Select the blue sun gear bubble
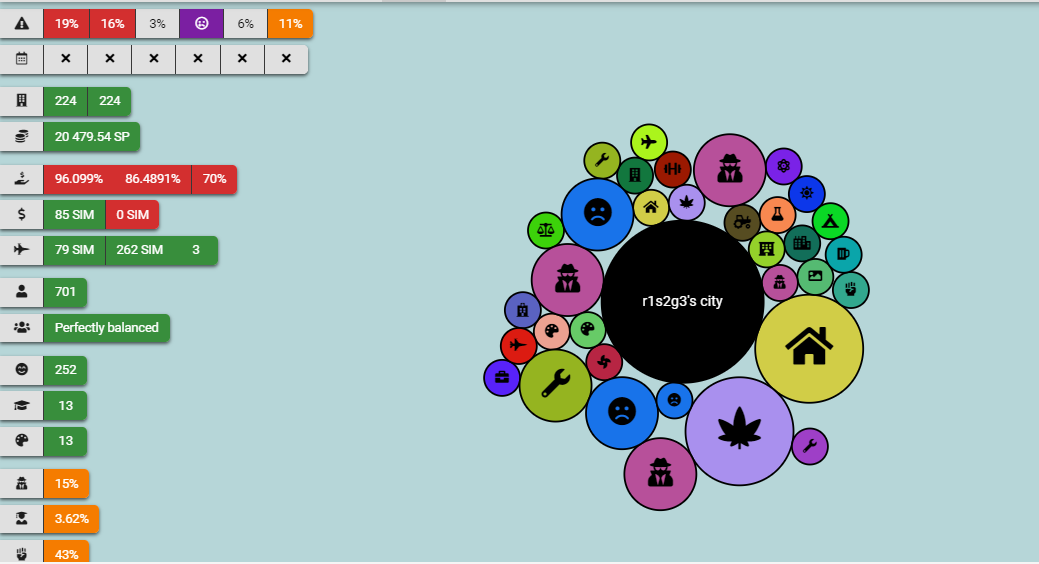The width and height of the screenshot is (1039, 564). (x=806, y=194)
